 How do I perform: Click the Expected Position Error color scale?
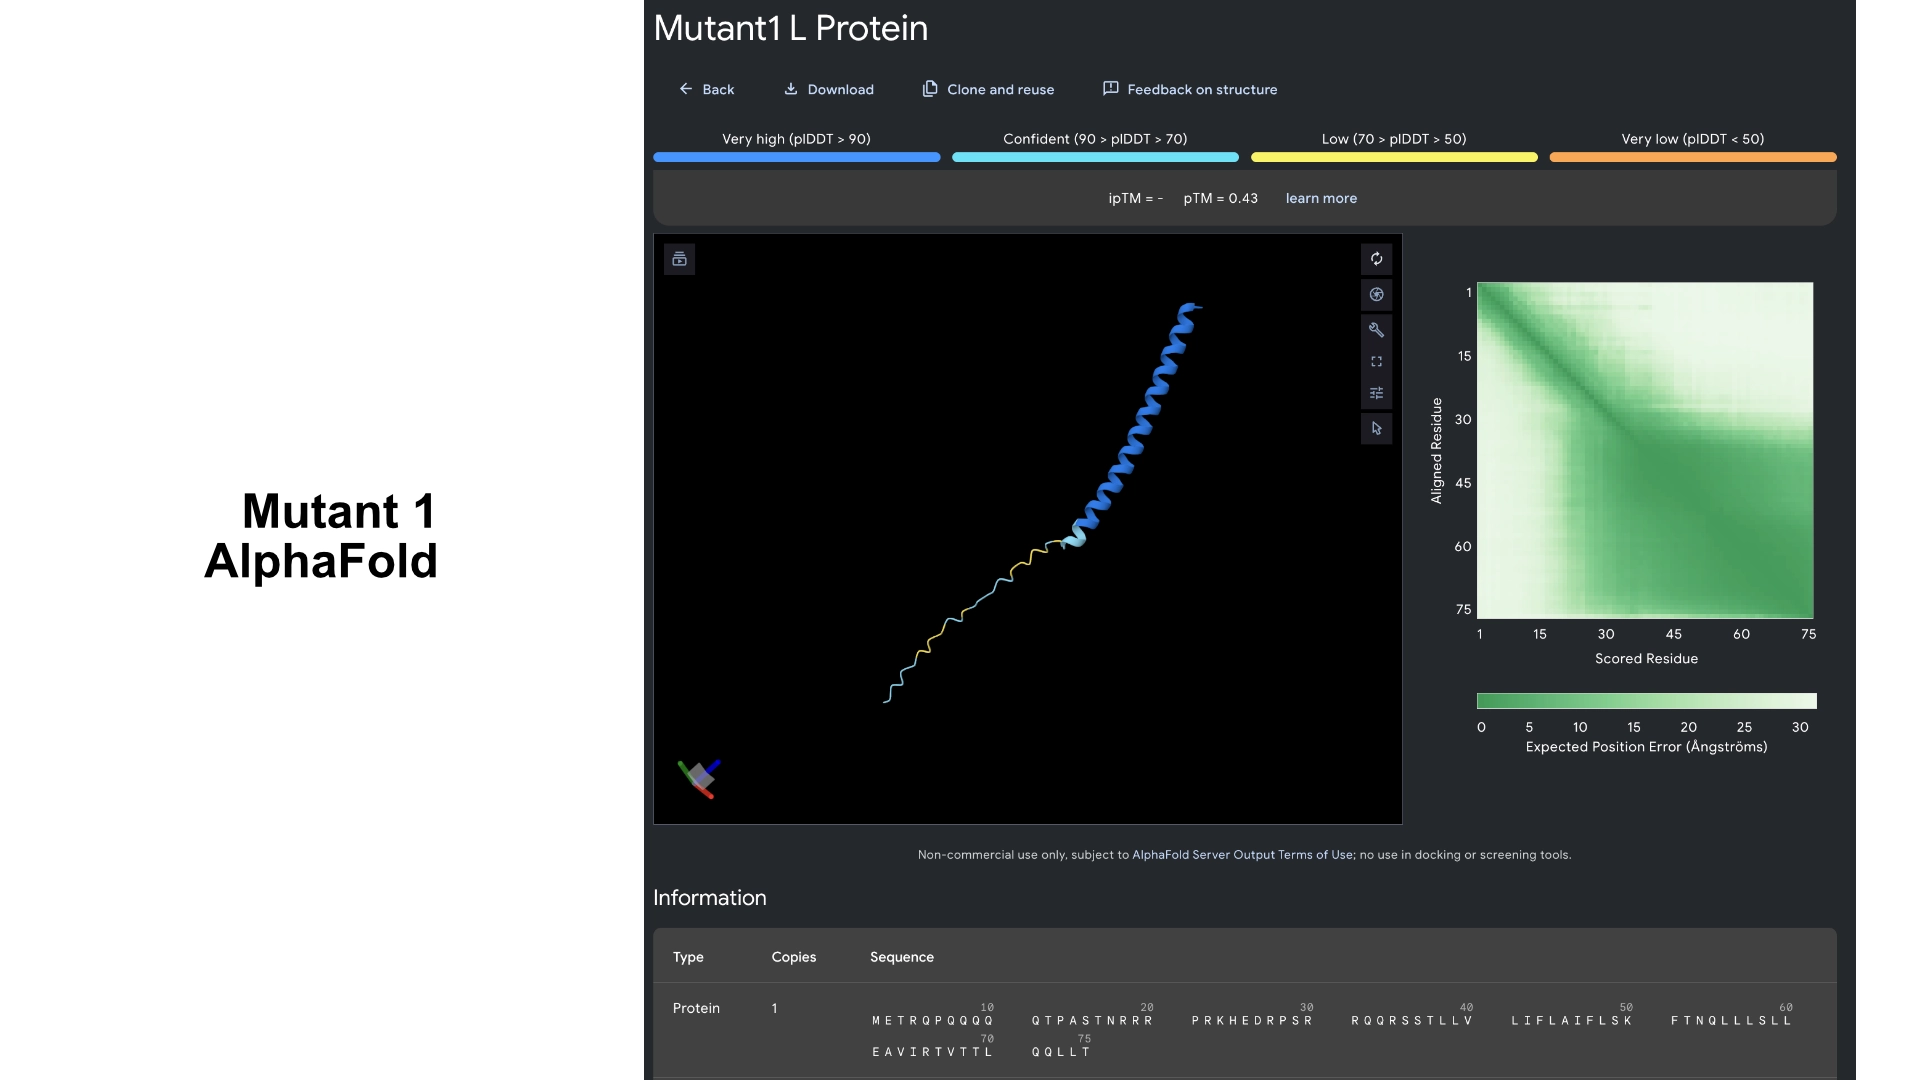(1646, 701)
